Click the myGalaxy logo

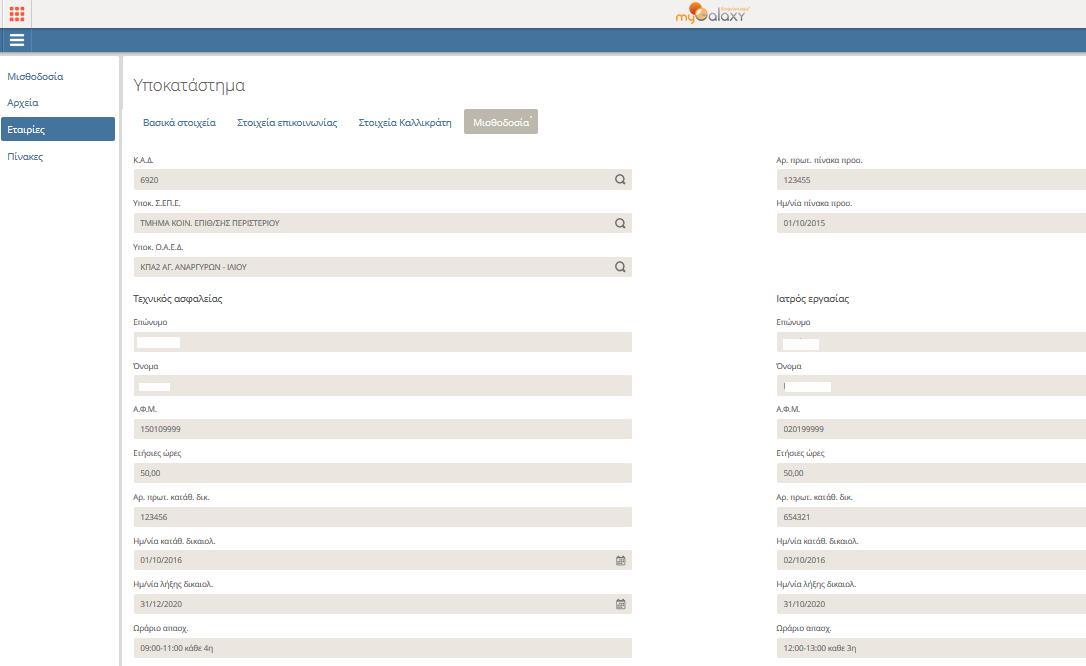tap(711, 13)
